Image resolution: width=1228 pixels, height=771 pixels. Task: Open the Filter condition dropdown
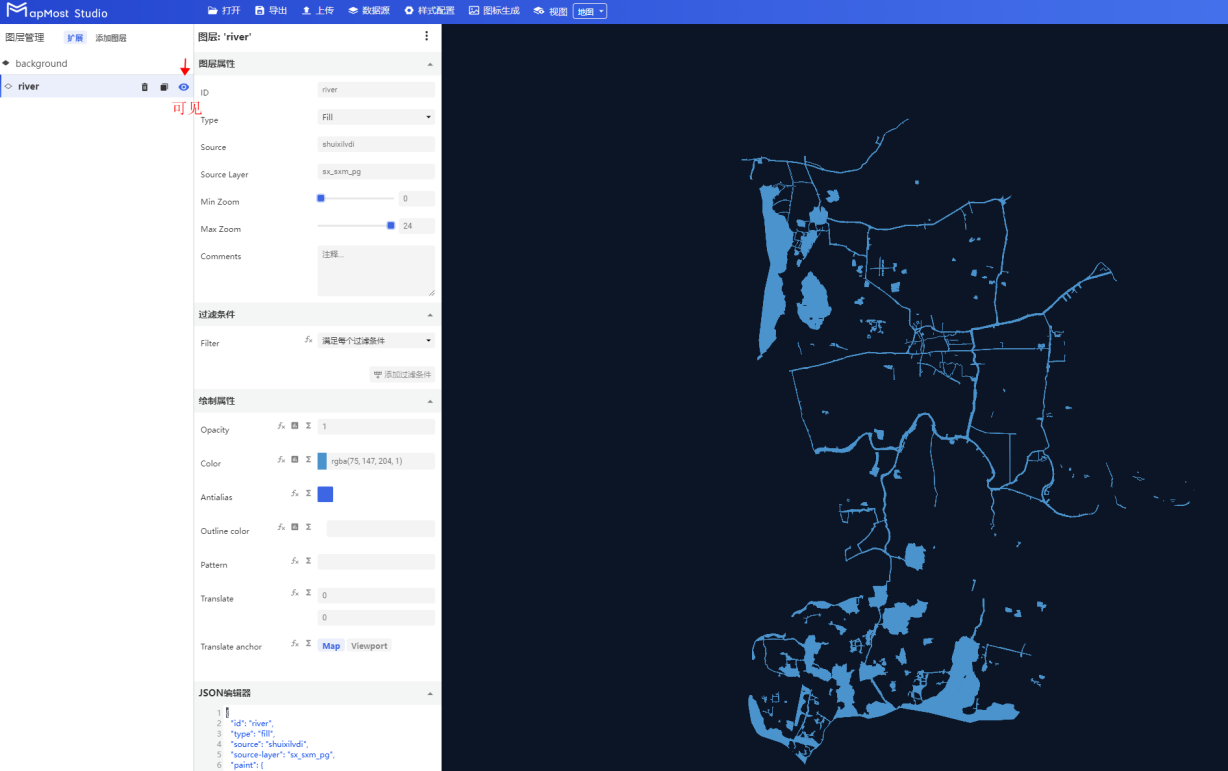point(376,341)
